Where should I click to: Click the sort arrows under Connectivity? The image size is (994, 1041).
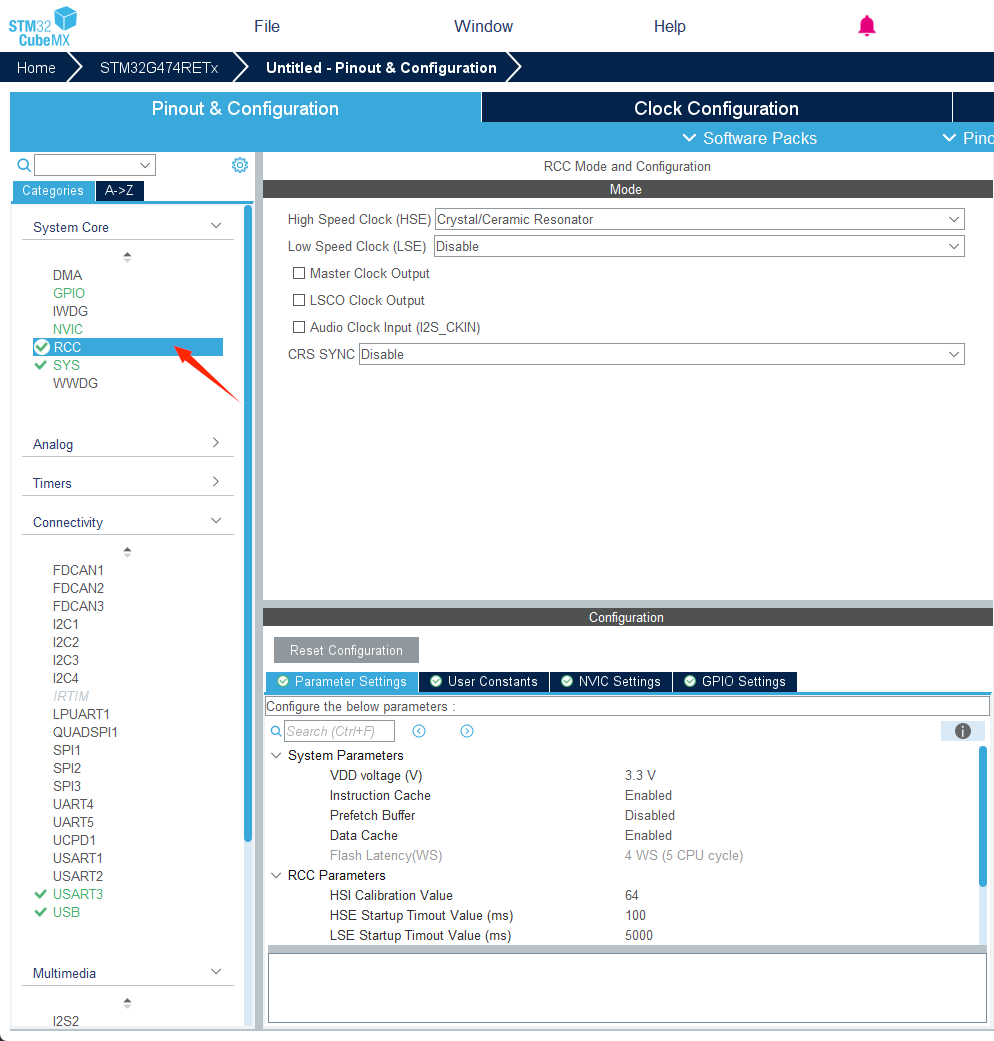(x=127, y=552)
